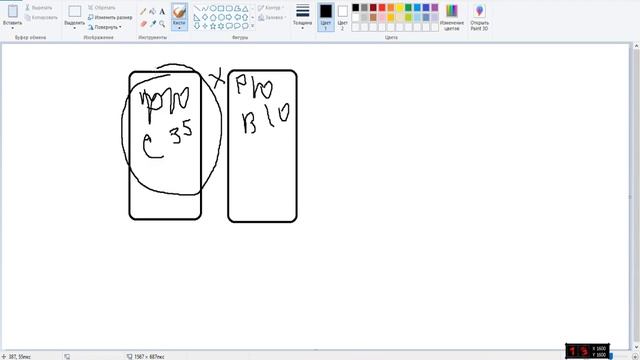The height and width of the screenshot is (360, 640).
Task: Select the Fill with color bucket tool
Action: pos(153,11)
